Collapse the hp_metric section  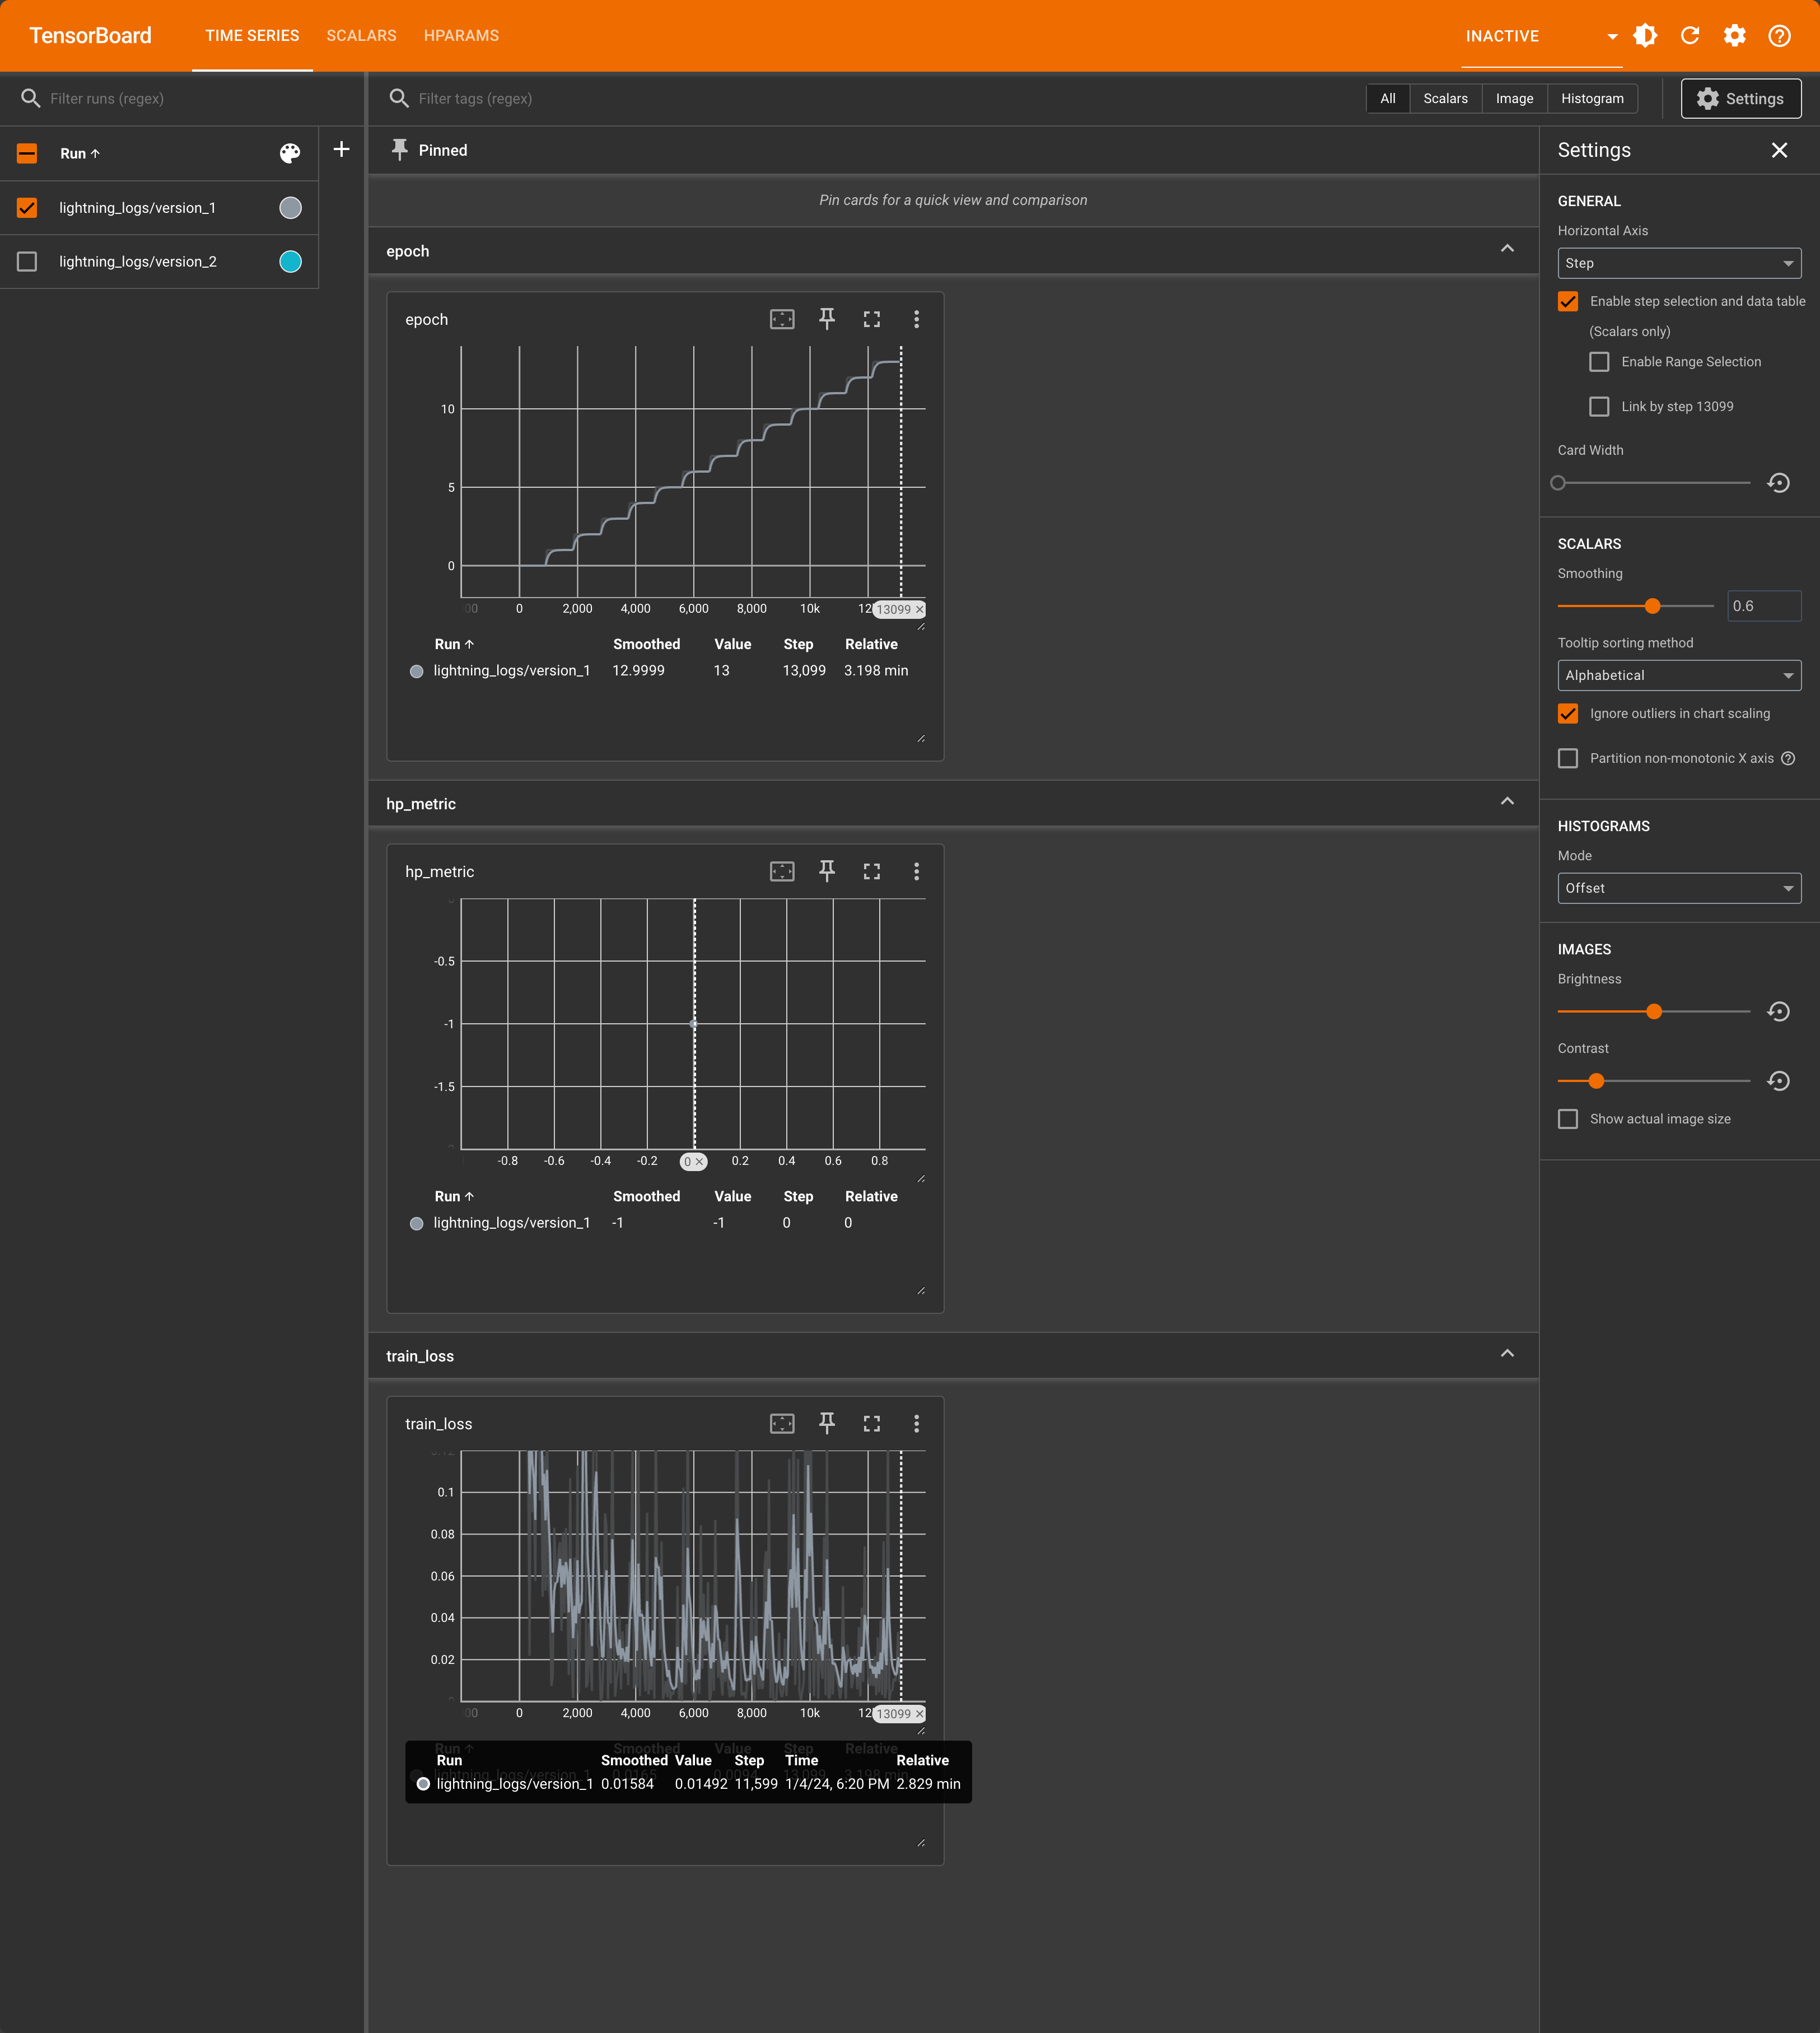point(1506,802)
